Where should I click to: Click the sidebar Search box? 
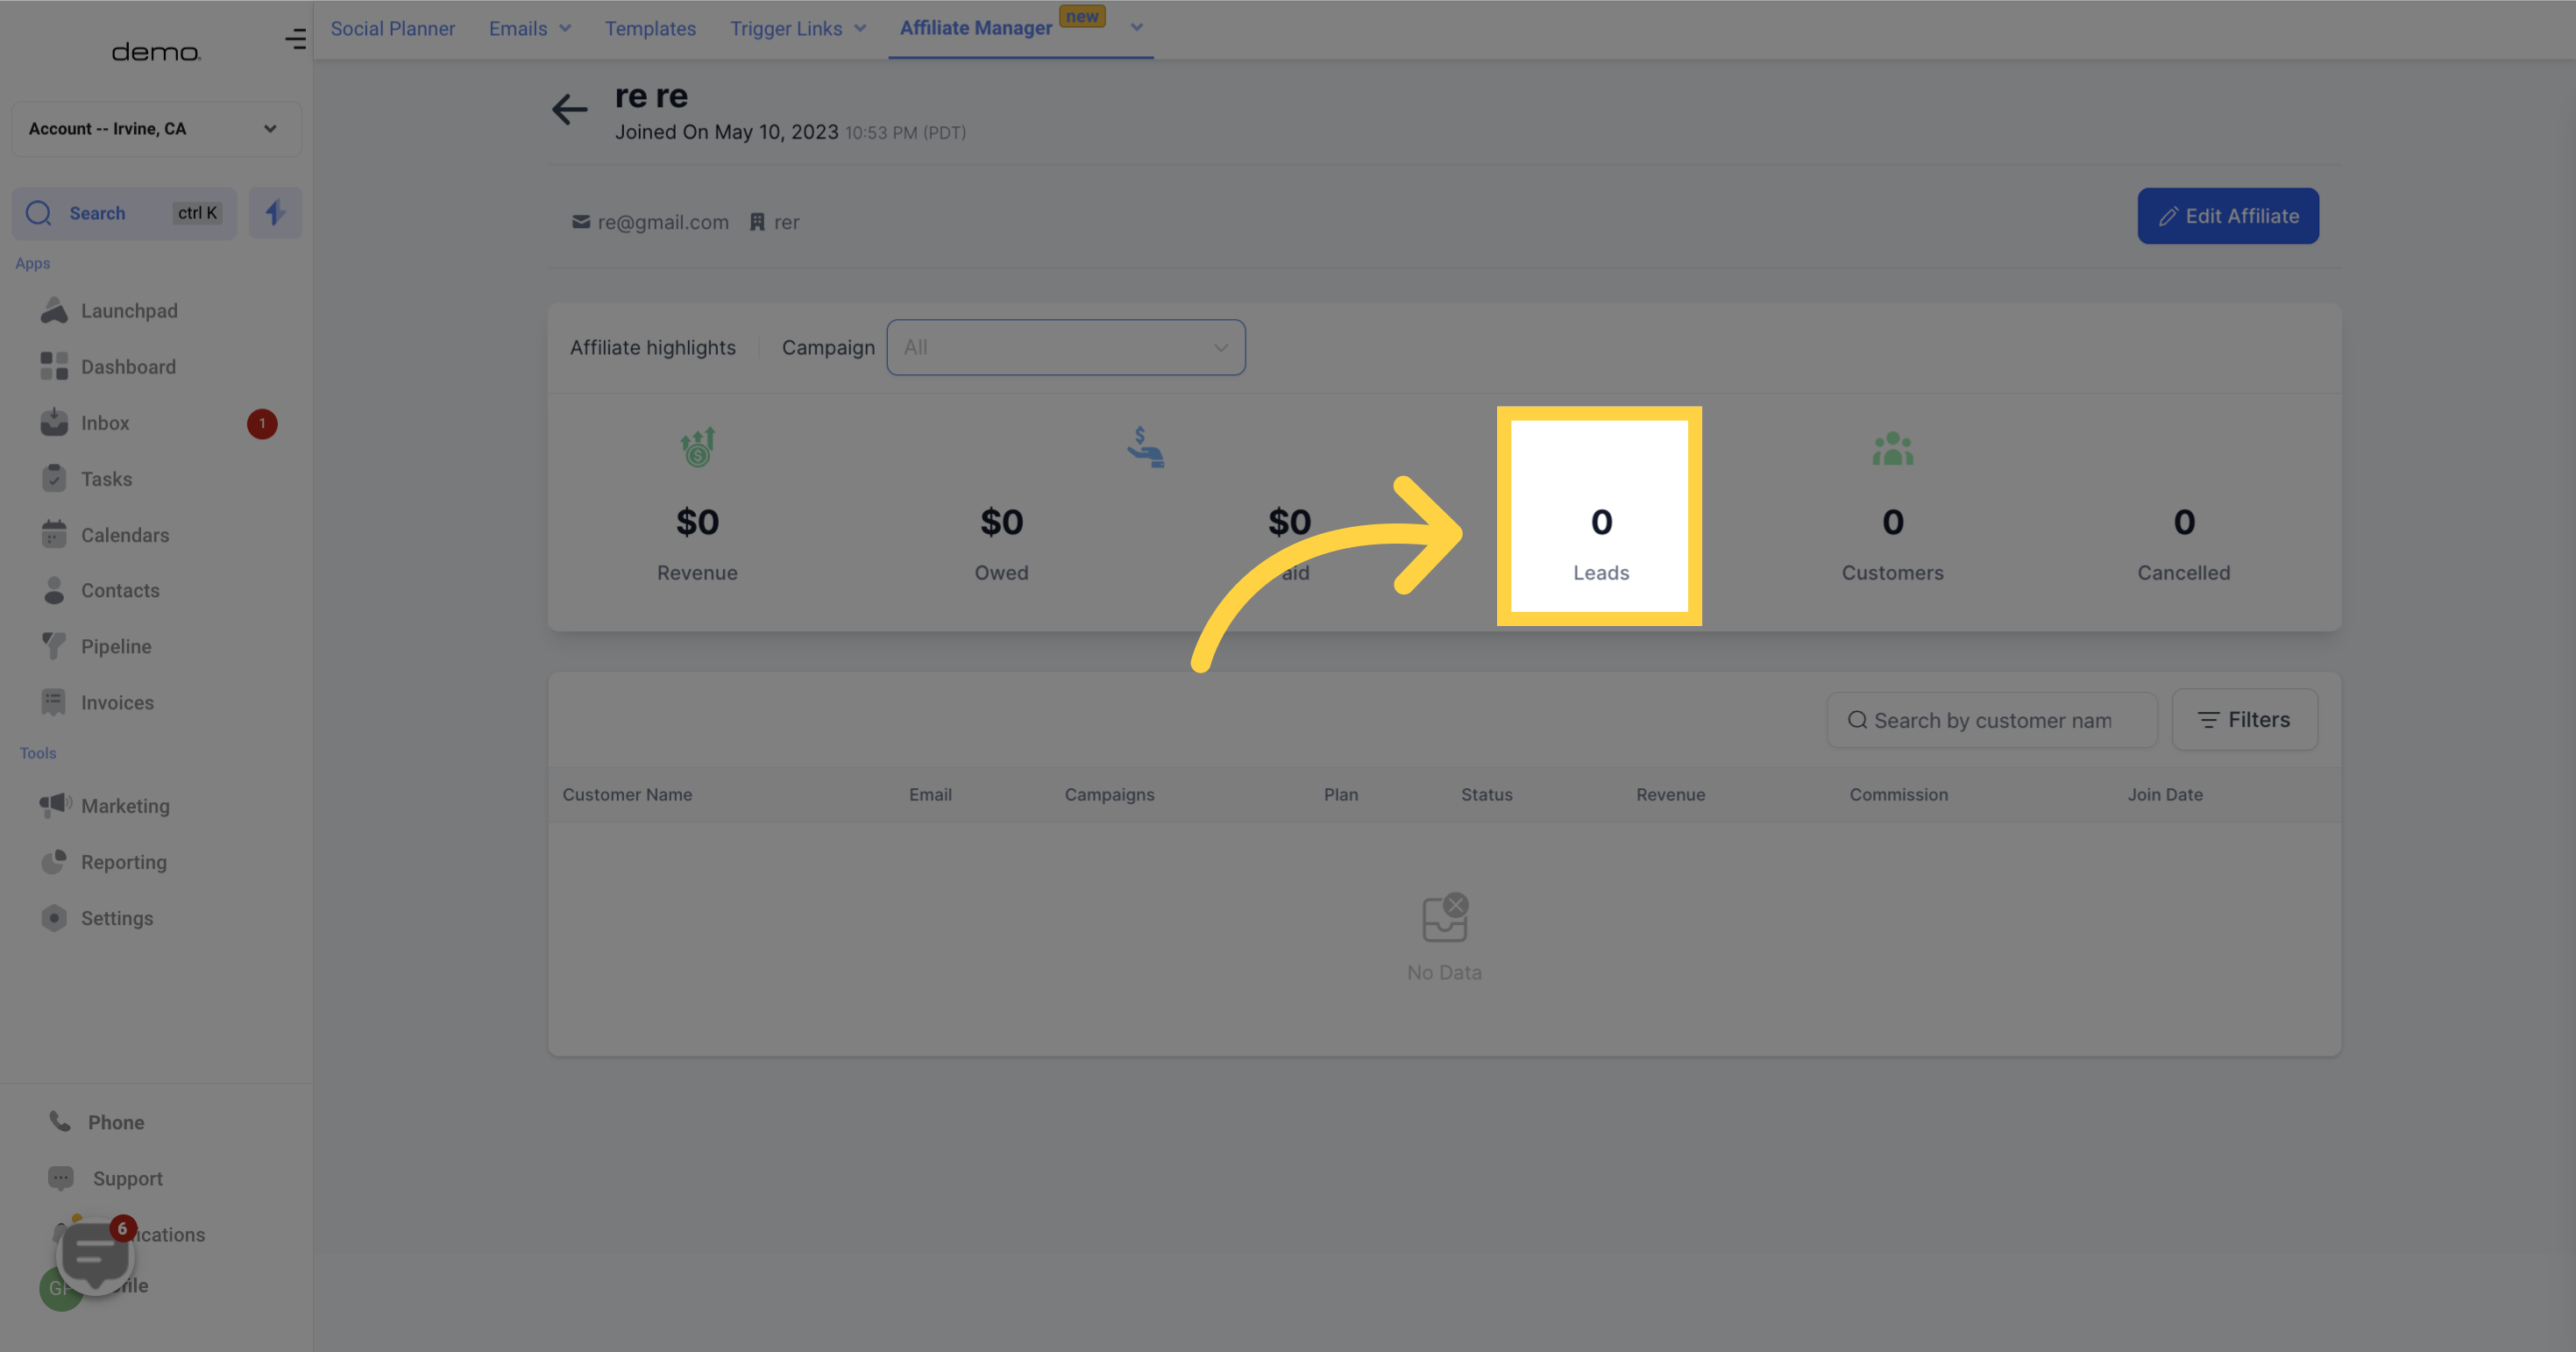pyautogui.click(x=124, y=213)
